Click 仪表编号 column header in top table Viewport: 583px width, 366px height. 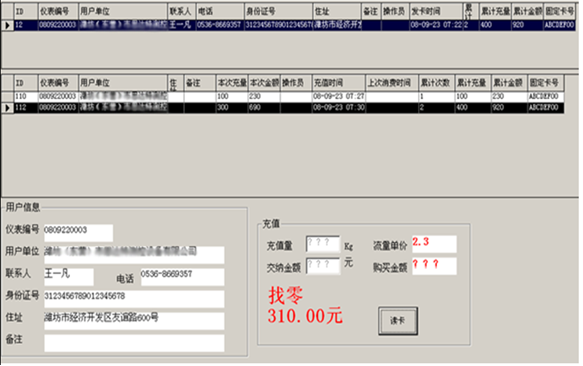[58, 12]
